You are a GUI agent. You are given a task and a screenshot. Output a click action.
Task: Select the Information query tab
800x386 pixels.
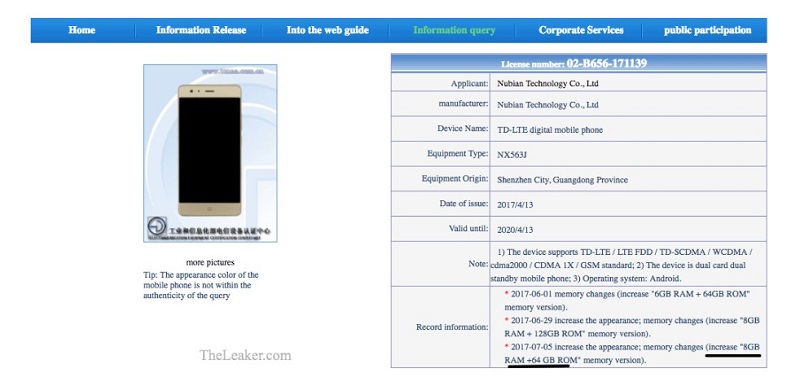pos(454,30)
